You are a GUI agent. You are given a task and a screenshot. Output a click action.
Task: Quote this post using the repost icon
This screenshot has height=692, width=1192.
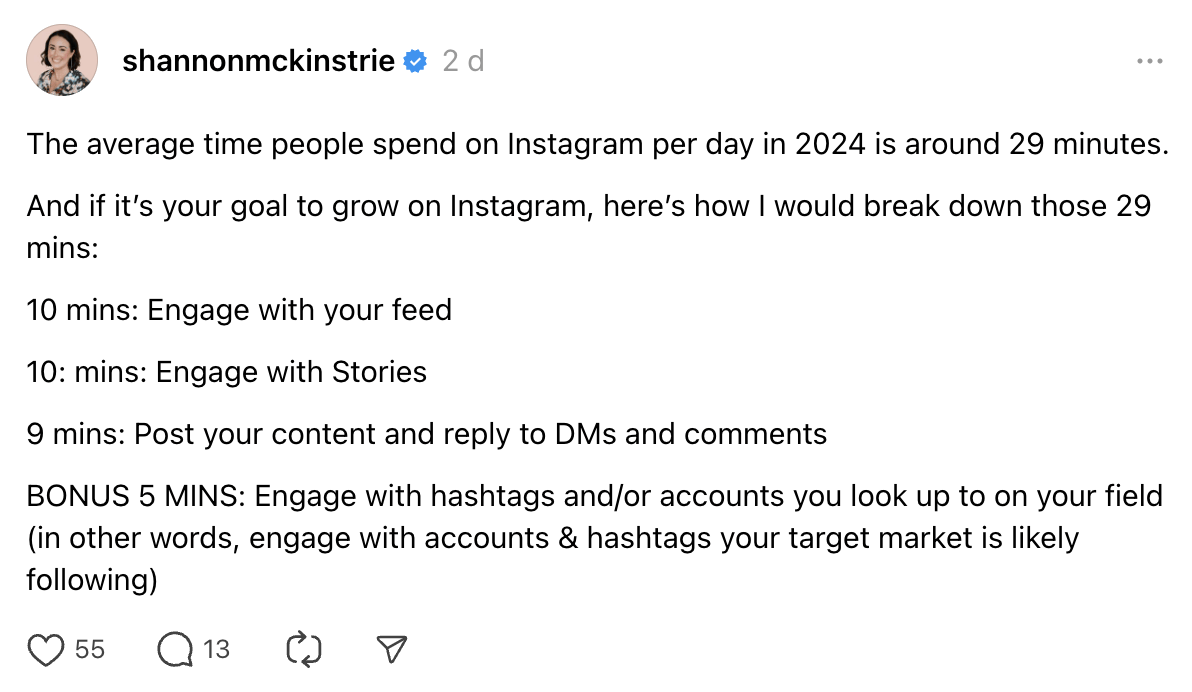[x=303, y=648]
